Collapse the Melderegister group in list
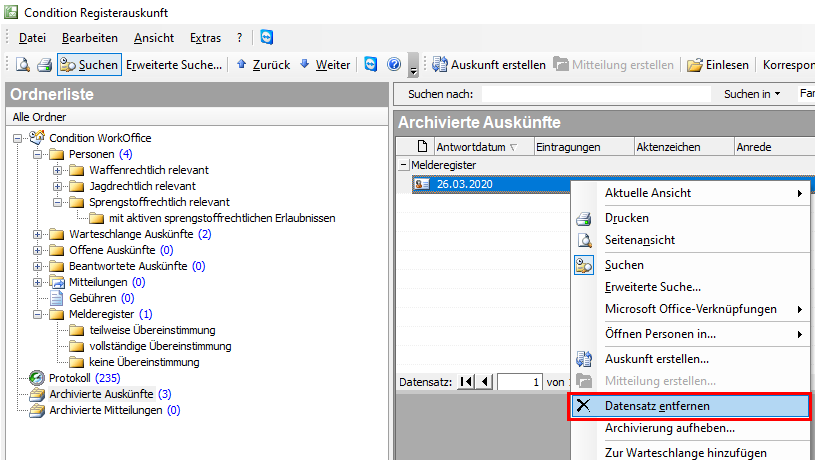Viewport: 815px width, 460px height. coord(403,164)
